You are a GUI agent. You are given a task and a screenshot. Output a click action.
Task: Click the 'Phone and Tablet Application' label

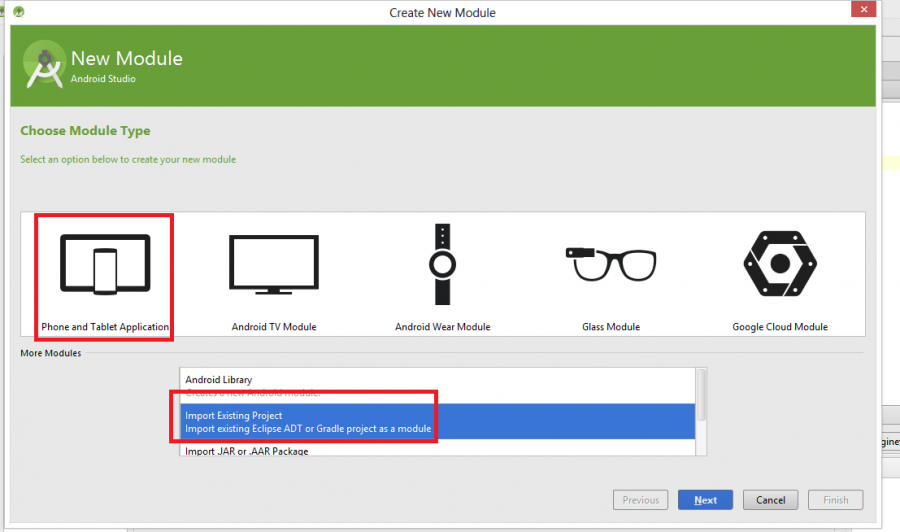point(105,327)
